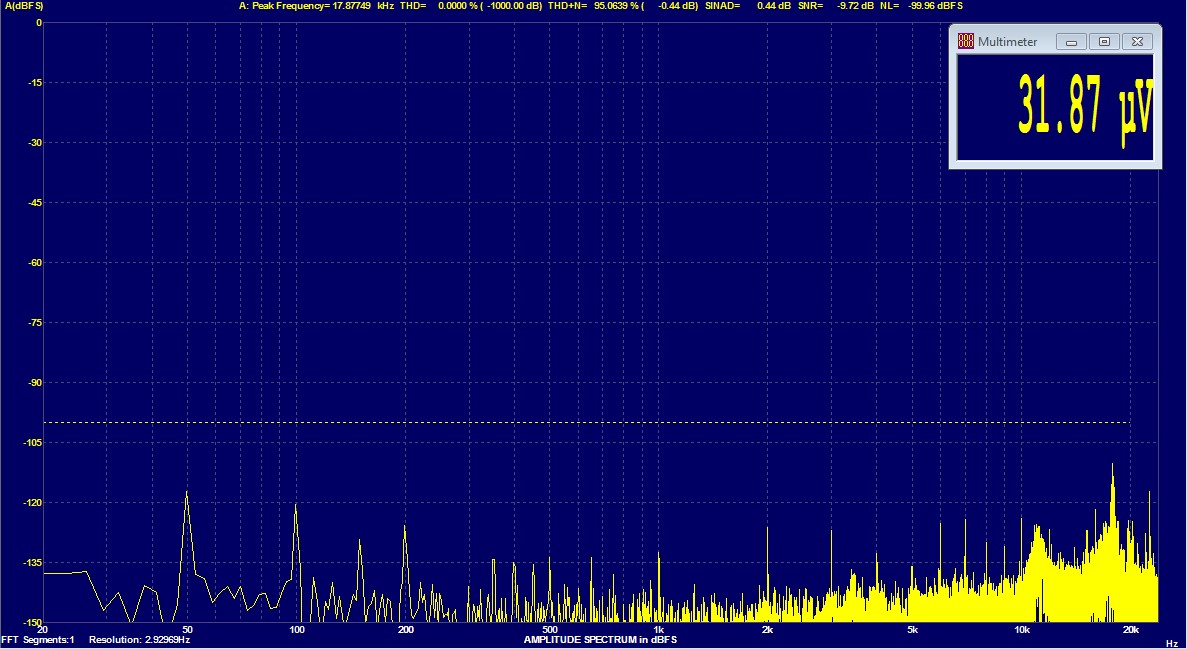1187x649 pixels.
Task: Click the -45 vertical axis label
Action: pyautogui.click(x=35, y=203)
